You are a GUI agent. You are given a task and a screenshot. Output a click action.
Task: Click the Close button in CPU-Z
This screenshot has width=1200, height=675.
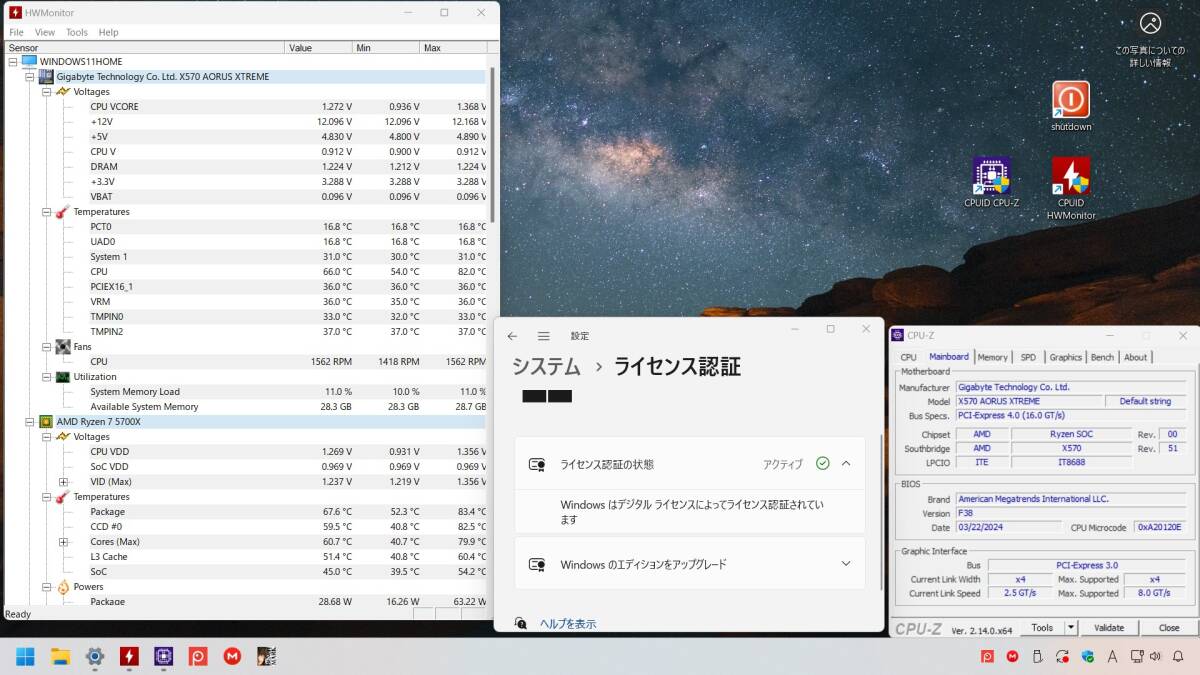1169,628
